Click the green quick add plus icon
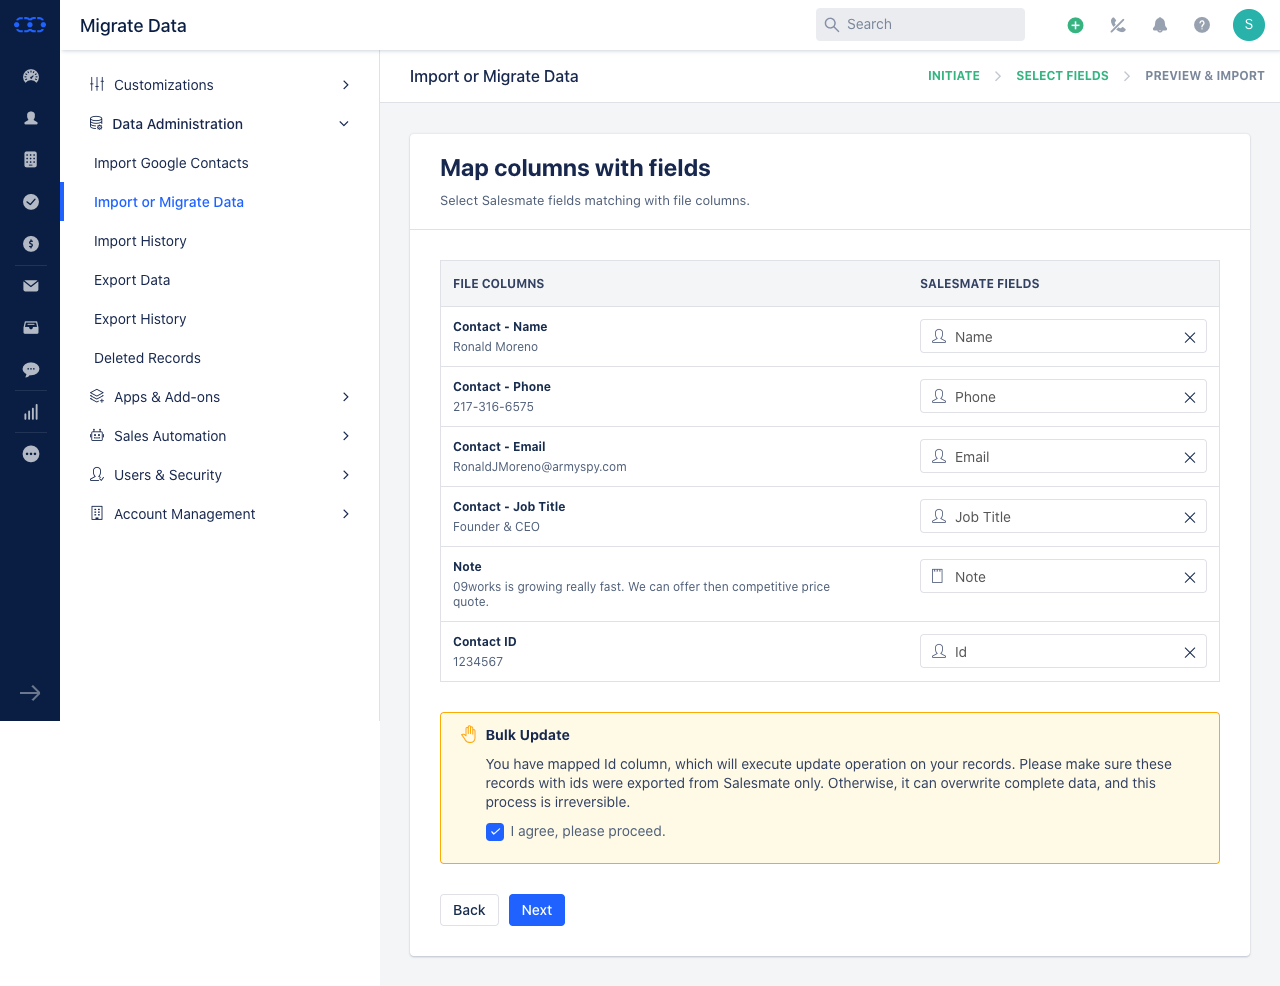 (x=1076, y=25)
